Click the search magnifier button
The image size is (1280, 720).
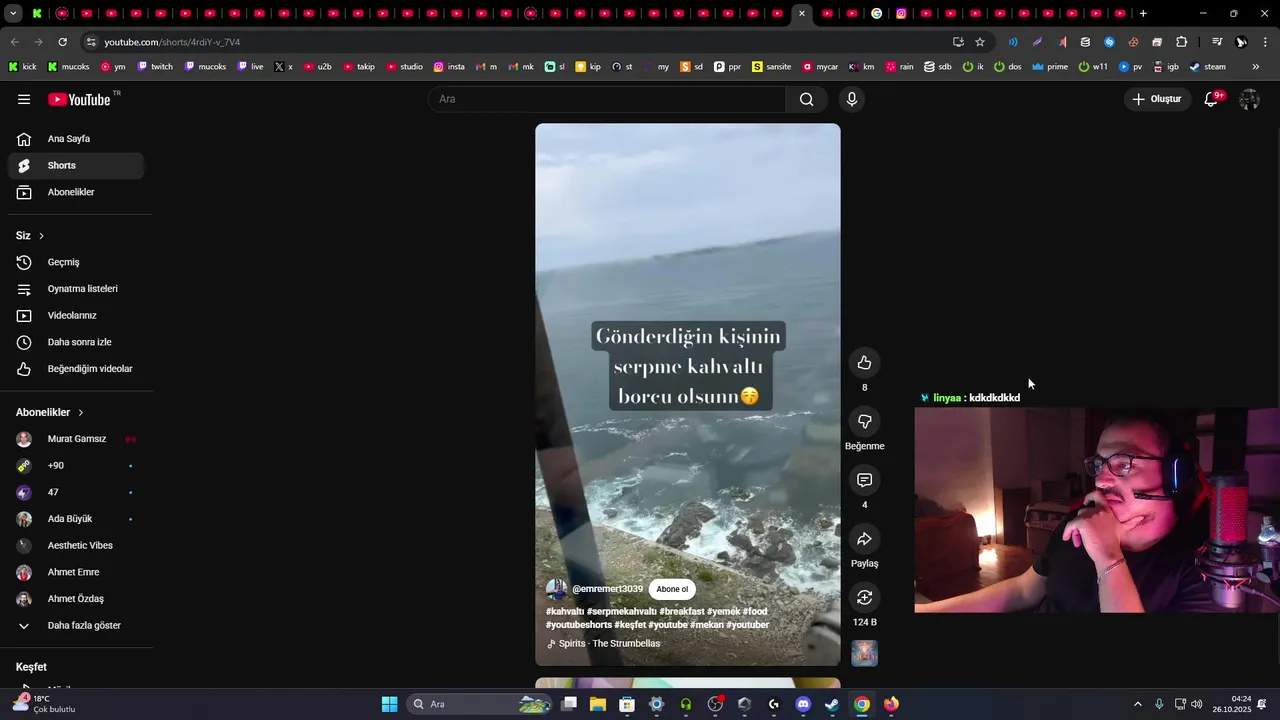click(806, 99)
